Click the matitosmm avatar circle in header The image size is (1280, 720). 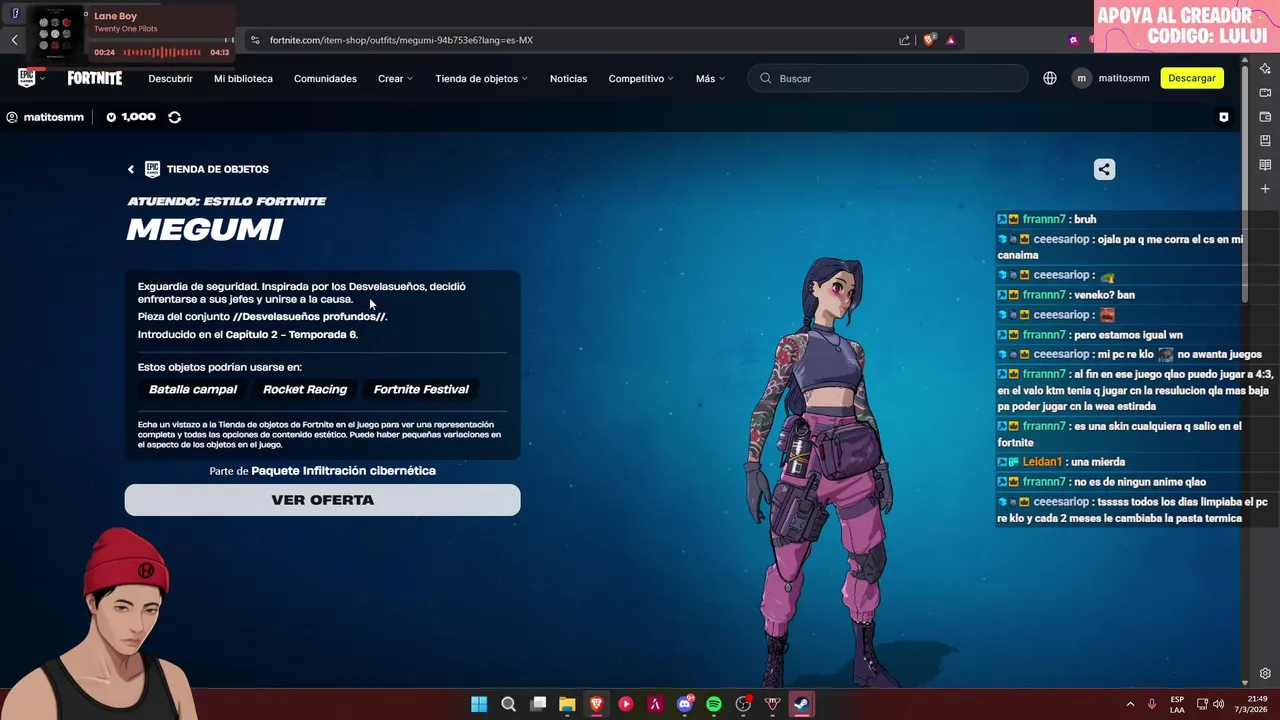[1081, 78]
